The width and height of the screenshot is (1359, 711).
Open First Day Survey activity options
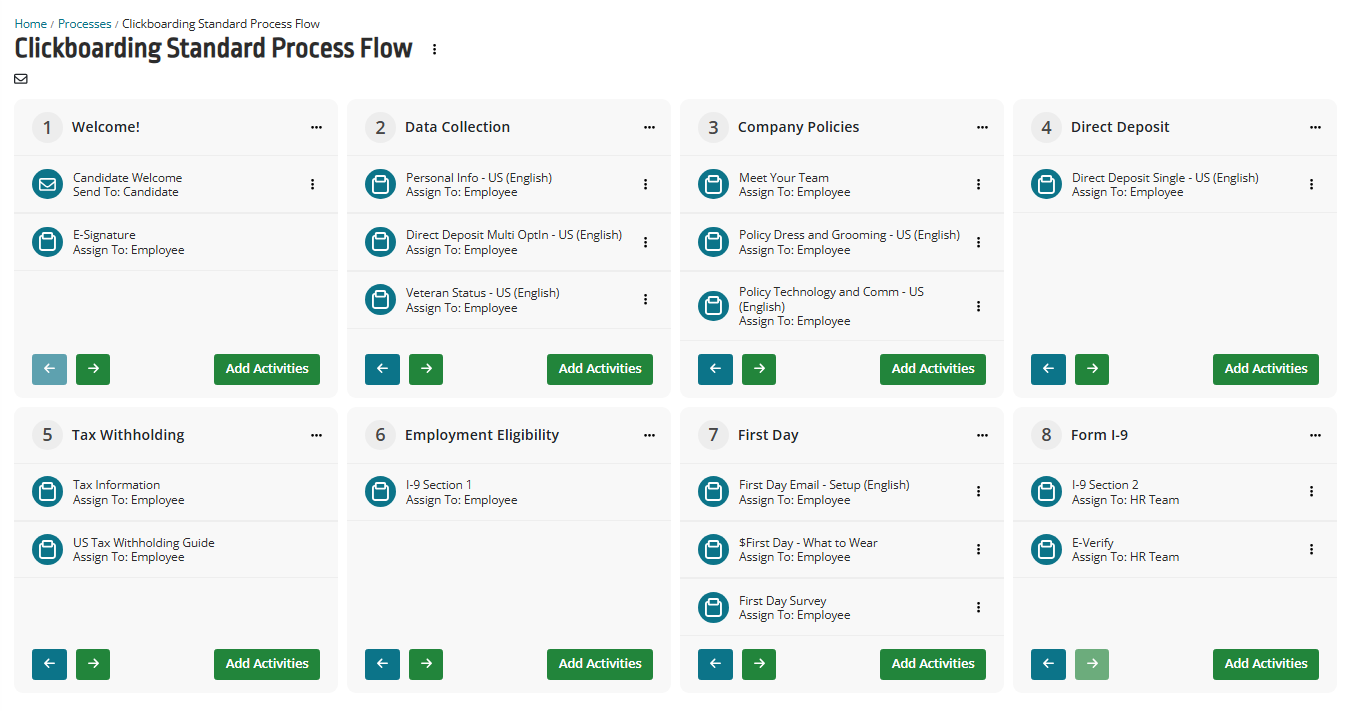pyautogui.click(x=978, y=607)
